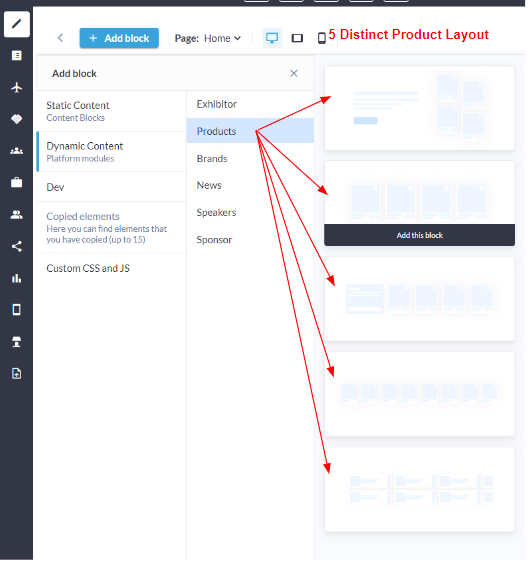Click the diamond icon in sidebar
The height and width of the screenshot is (573, 531).
[16, 119]
